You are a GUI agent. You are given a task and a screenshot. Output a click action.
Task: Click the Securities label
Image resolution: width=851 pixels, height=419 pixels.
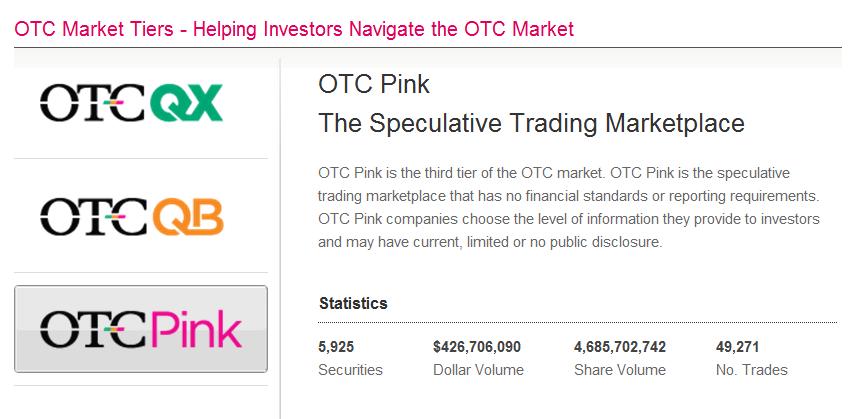click(x=350, y=370)
